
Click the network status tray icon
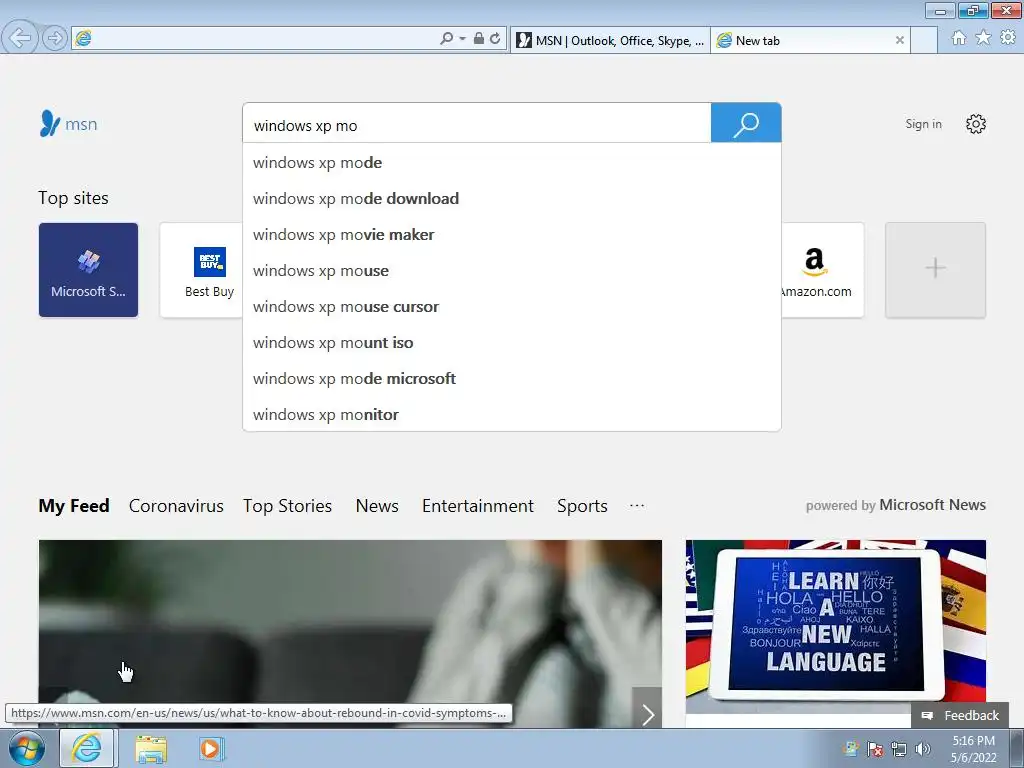tap(899, 749)
